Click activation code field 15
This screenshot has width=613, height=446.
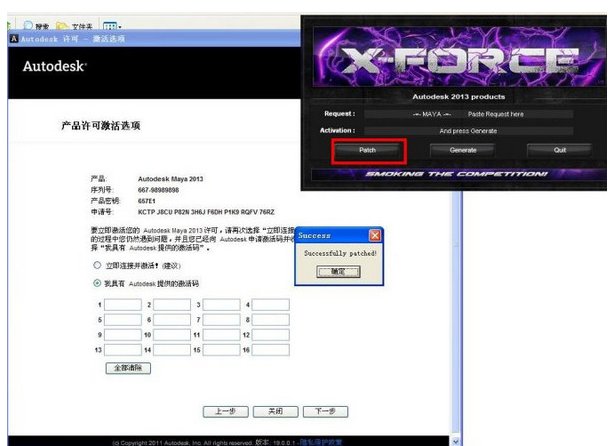(x=221, y=350)
